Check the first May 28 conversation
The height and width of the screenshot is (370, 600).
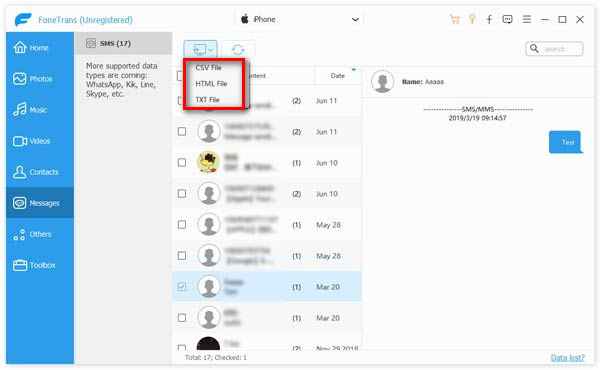click(182, 225)
